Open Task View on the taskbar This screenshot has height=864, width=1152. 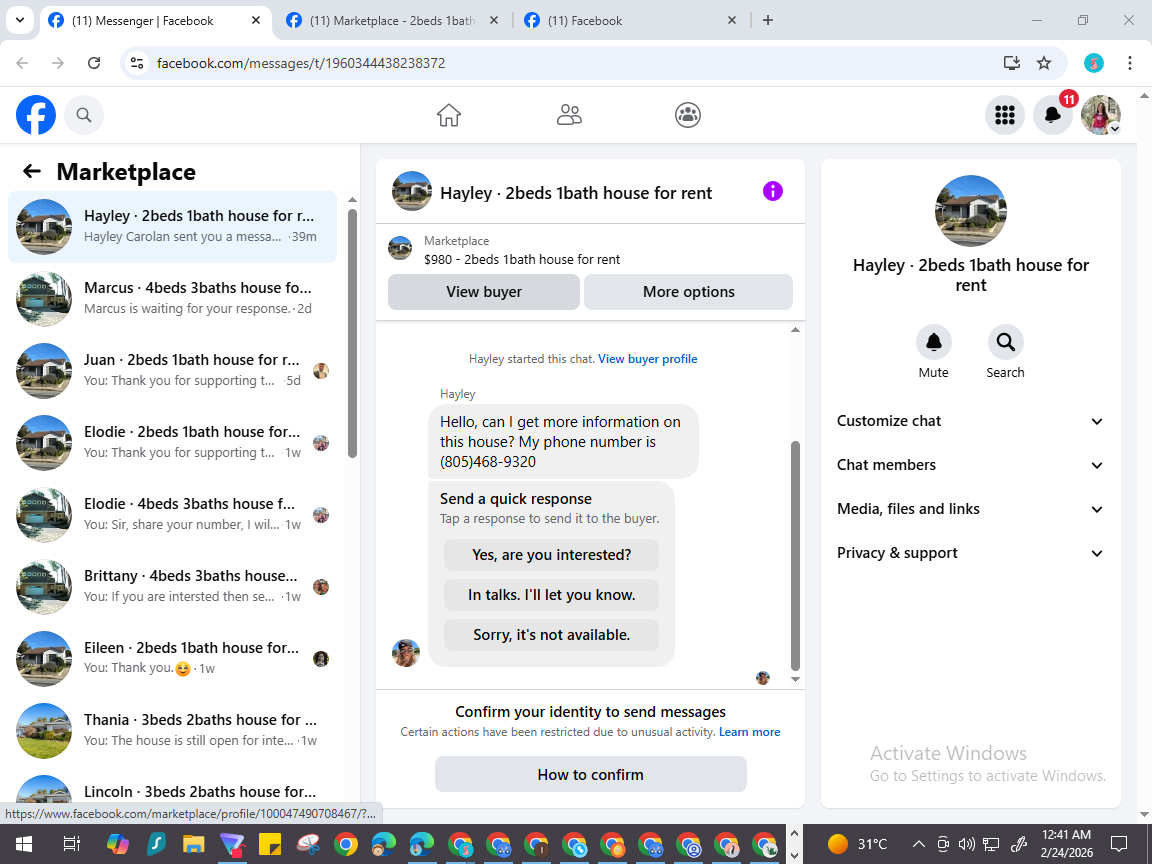tap(71, 843)
